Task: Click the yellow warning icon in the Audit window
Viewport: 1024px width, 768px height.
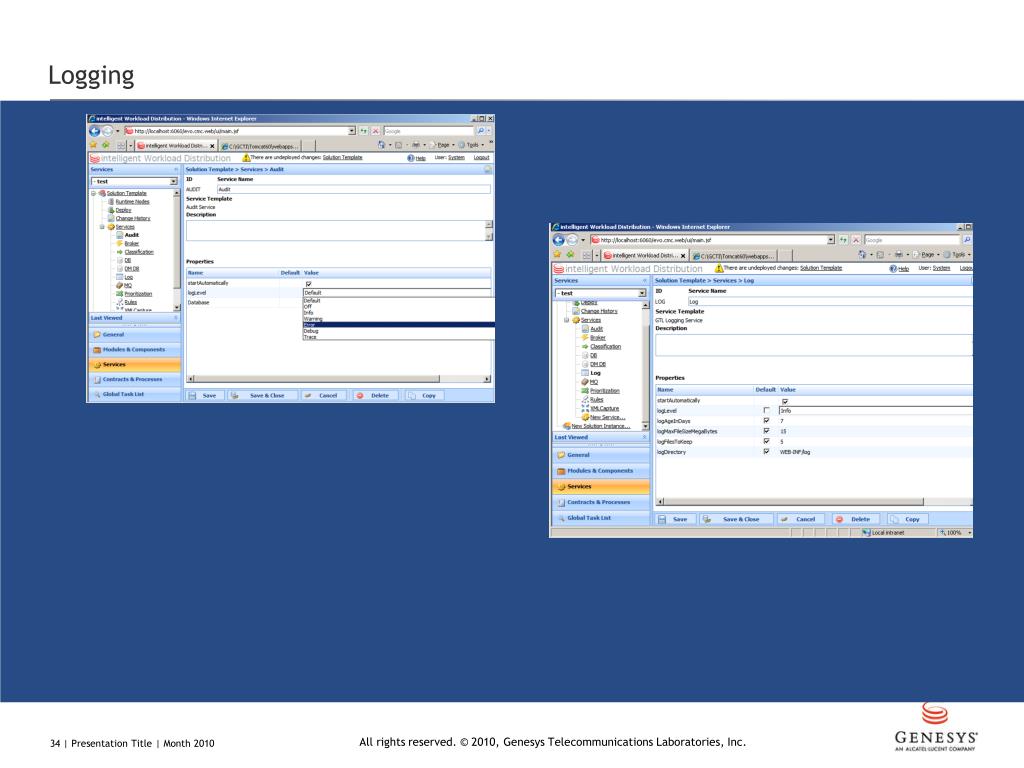Action: click(x=246, y=157)
